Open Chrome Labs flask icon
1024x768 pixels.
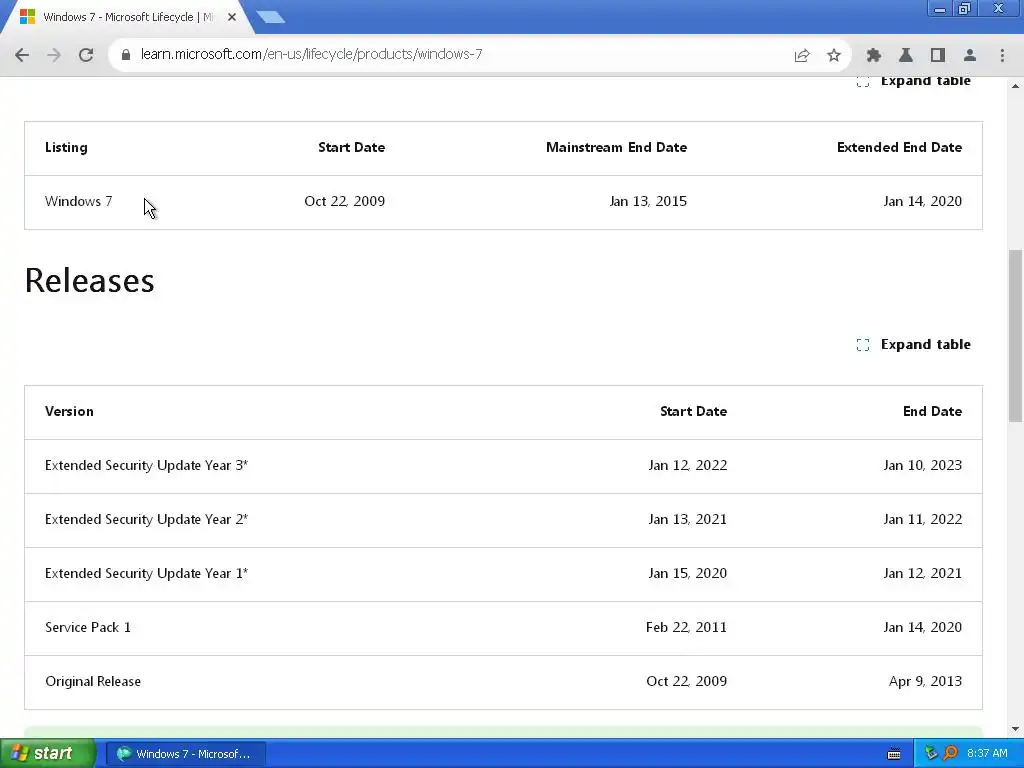tap(906, 55)
